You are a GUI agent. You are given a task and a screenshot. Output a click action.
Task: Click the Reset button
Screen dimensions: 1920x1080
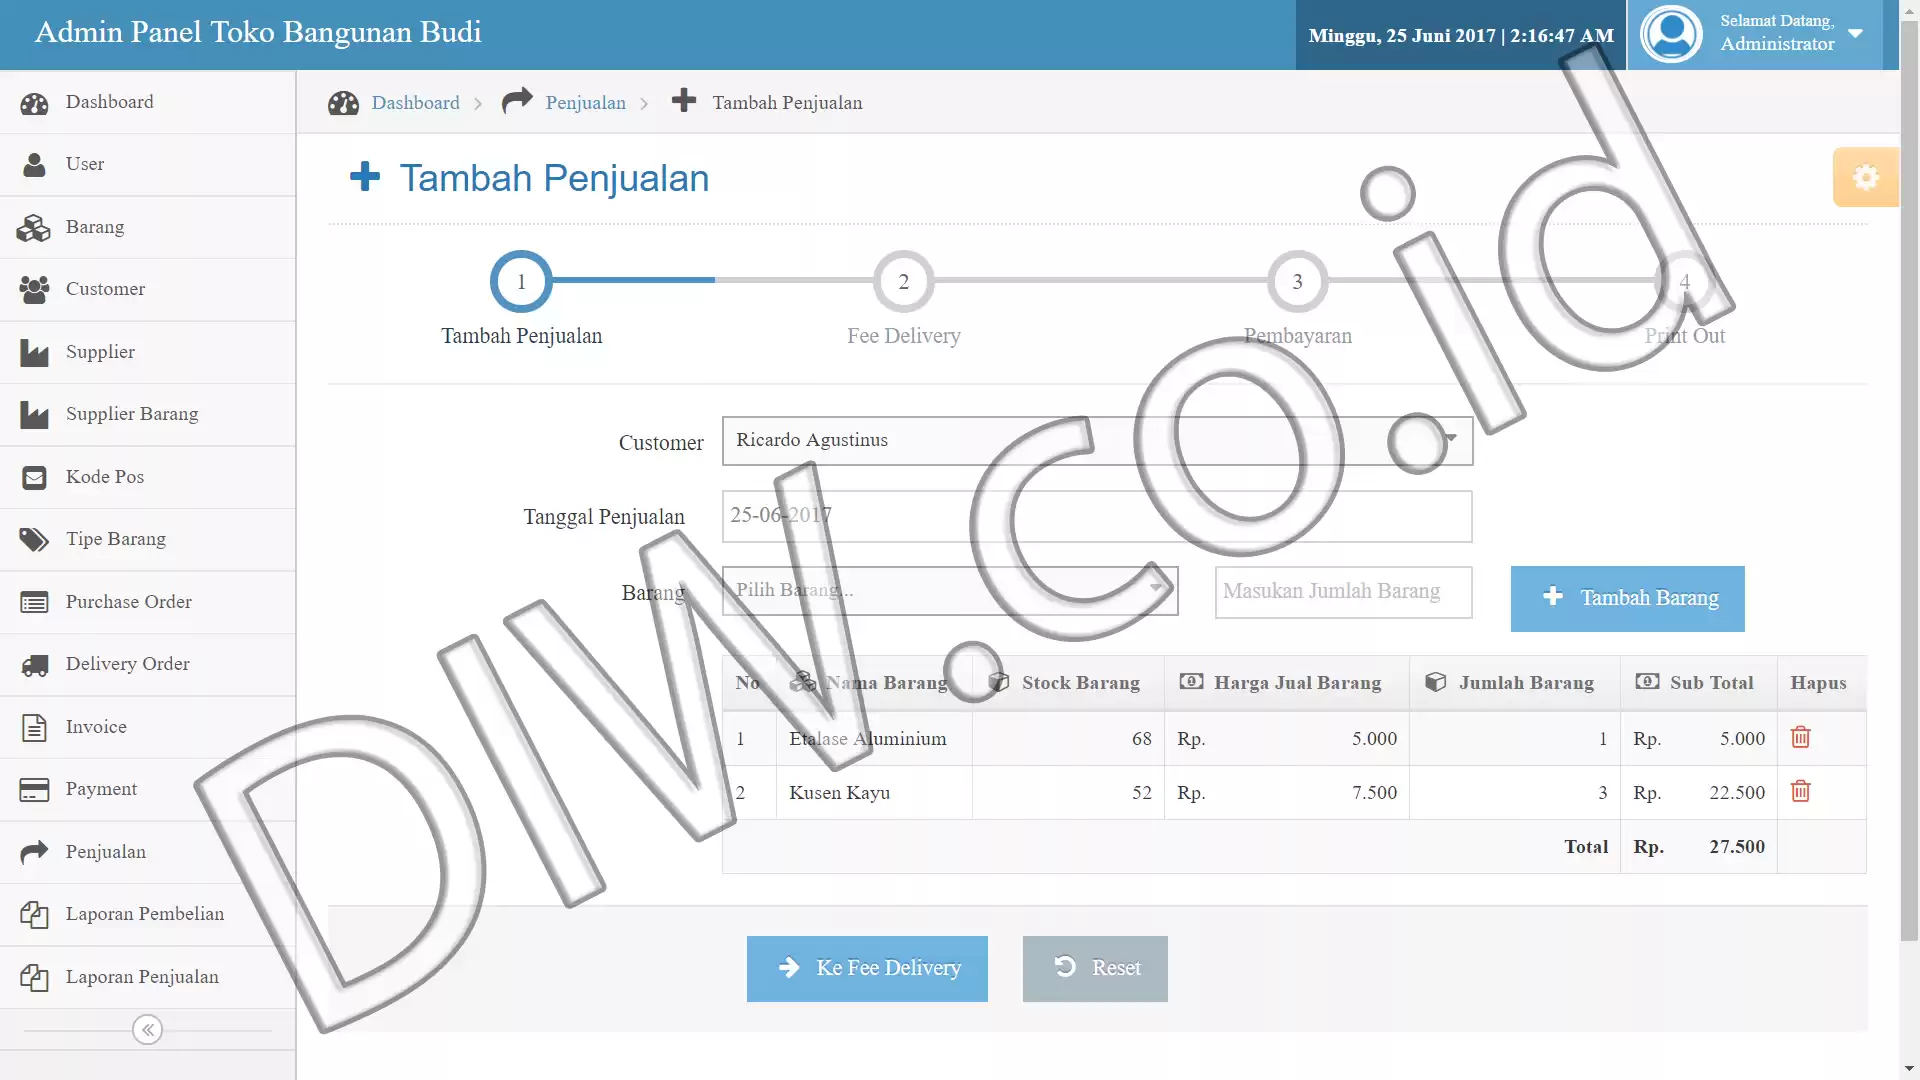[1095, 968]
